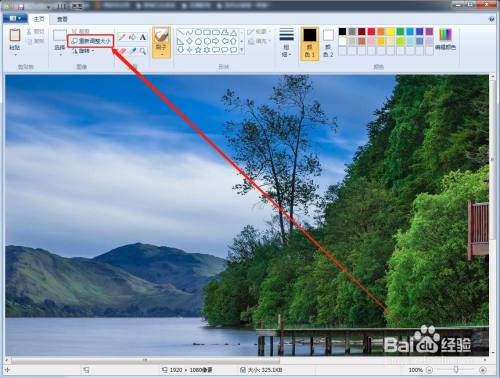
Task: Select the down arrow shape
Action: [x=181, y=50]
